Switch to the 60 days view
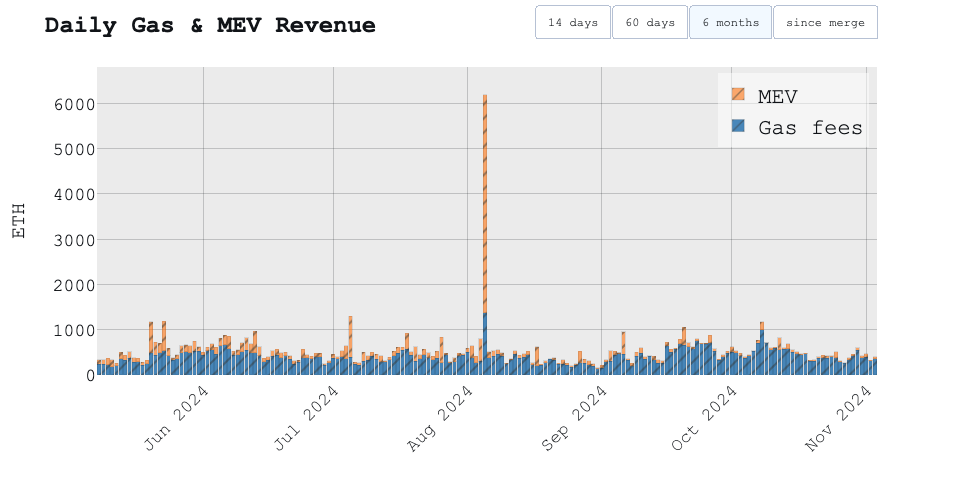The height and width of the screenshot is (494, 953). tap(650, 22)
